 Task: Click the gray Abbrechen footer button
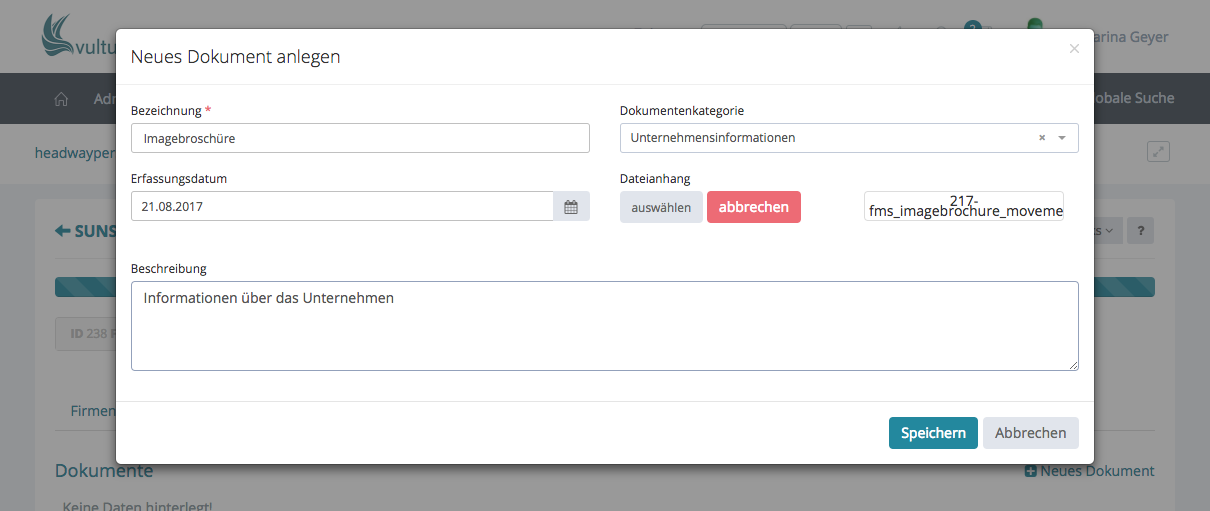[x=1030, y=433]
